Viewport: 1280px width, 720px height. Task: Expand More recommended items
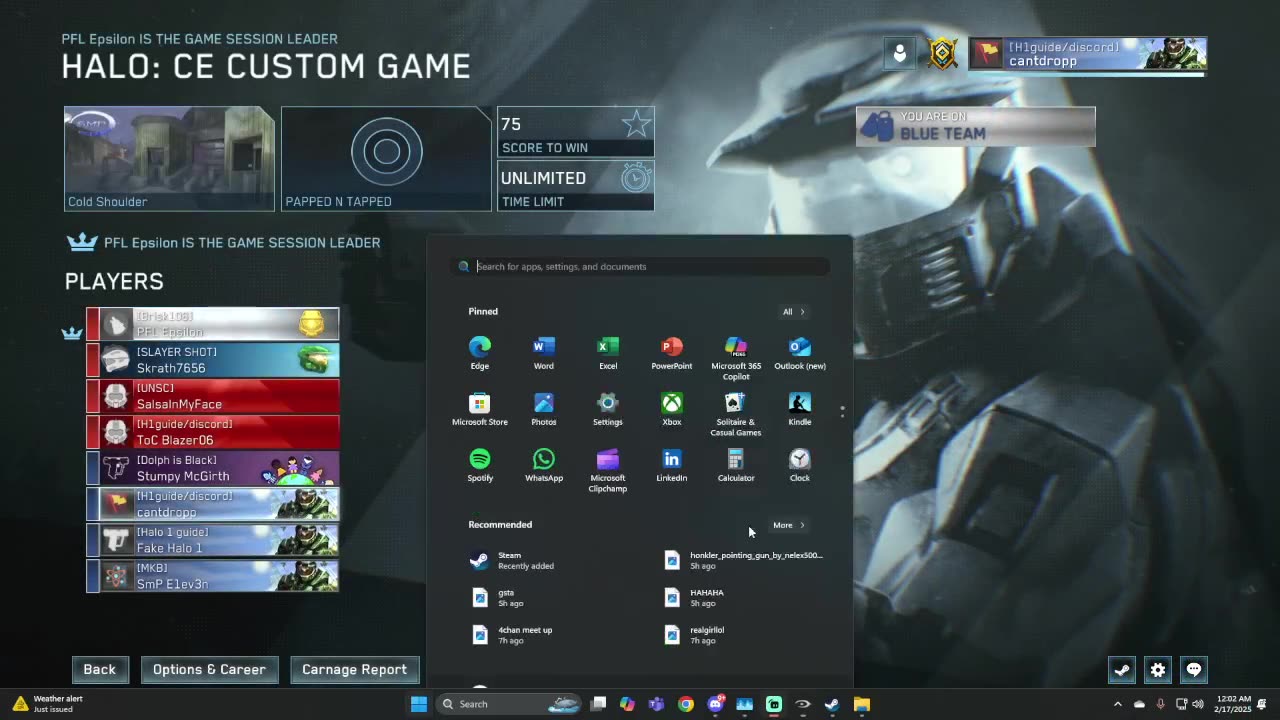[788, 525]
